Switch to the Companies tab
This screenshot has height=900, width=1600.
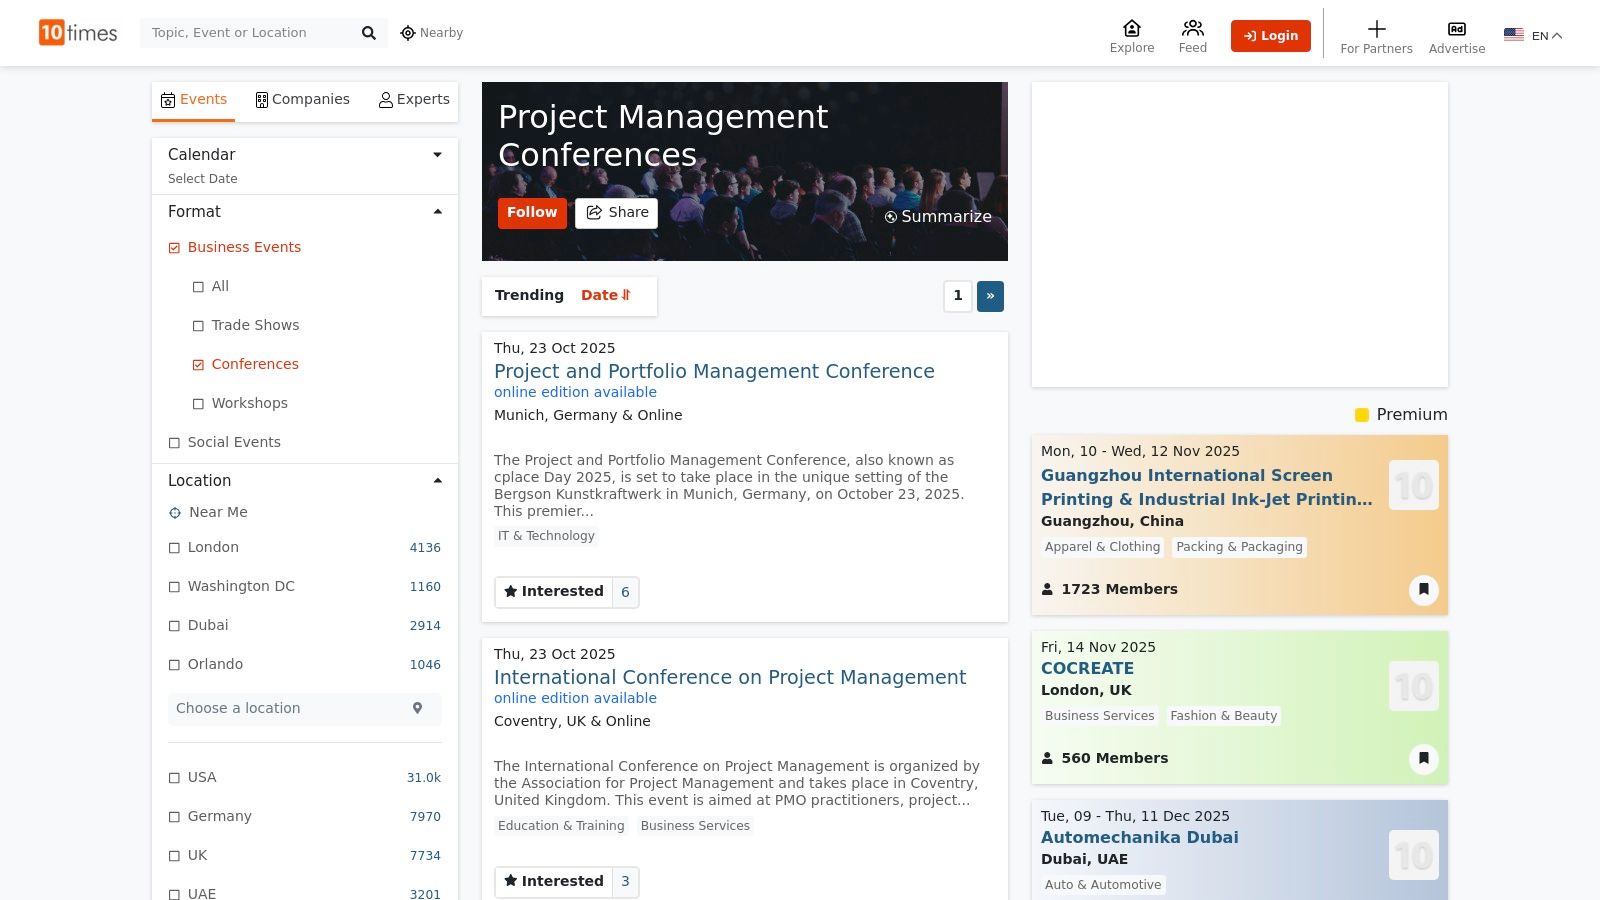click(x=302, y=100)
